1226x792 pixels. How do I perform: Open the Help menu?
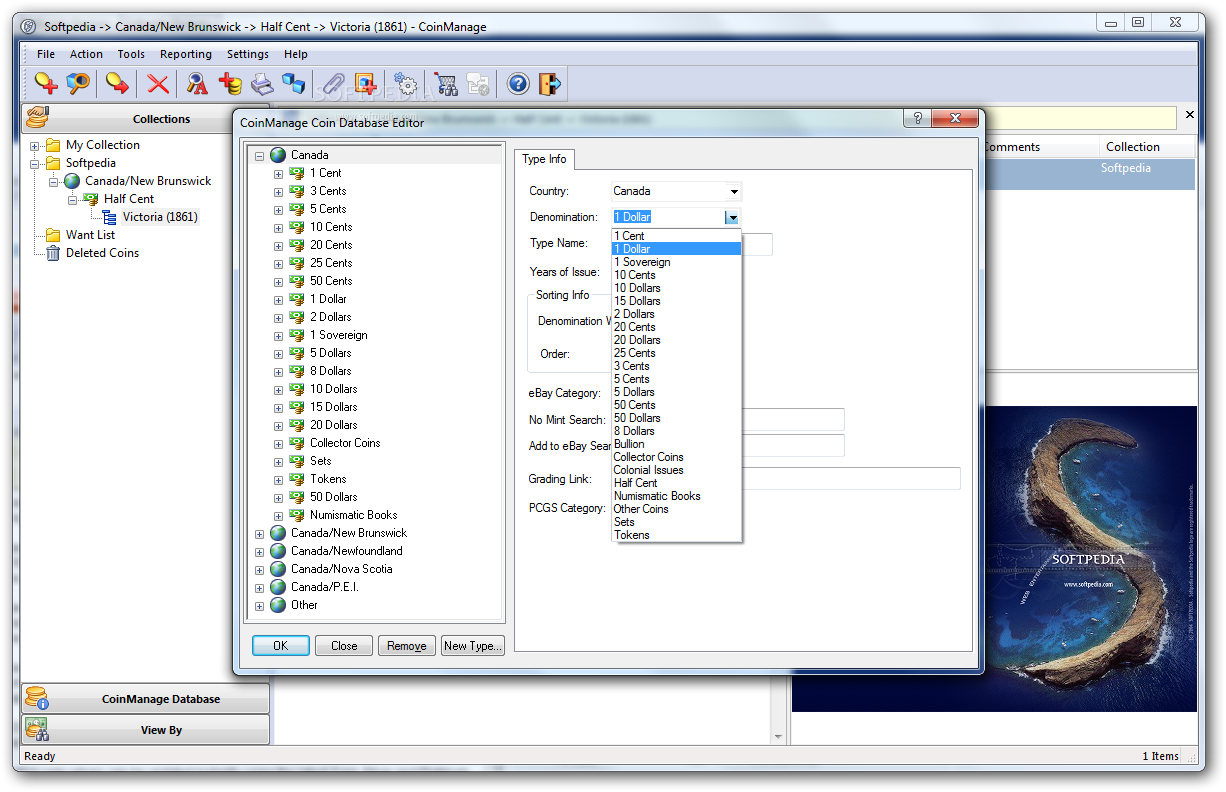296,54
